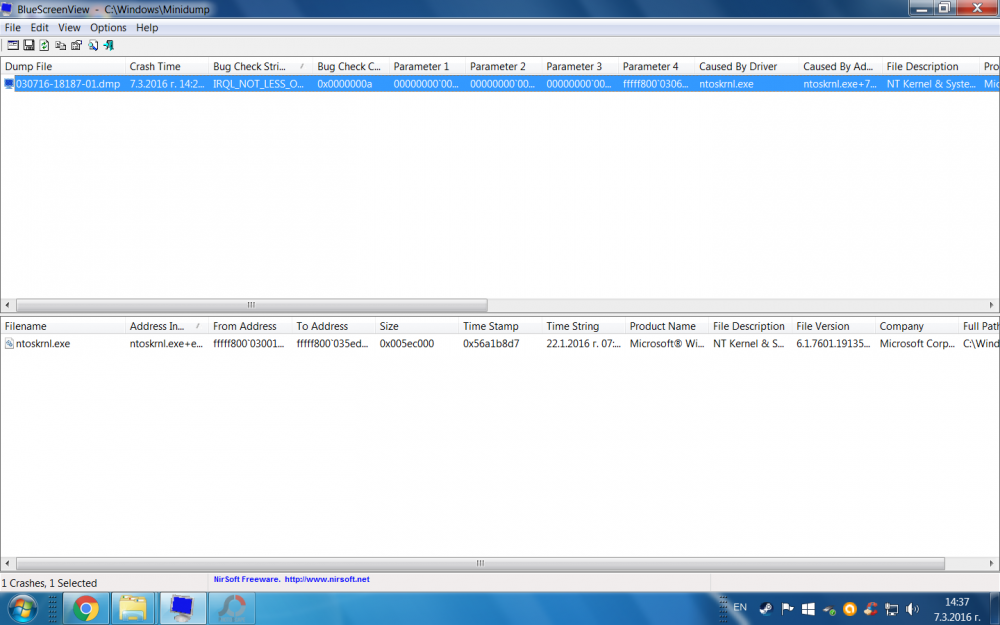Sort lower pane by Company column header
Image resolution: width=1000 pixels, height=625 pixels.
tap(916, 326)
